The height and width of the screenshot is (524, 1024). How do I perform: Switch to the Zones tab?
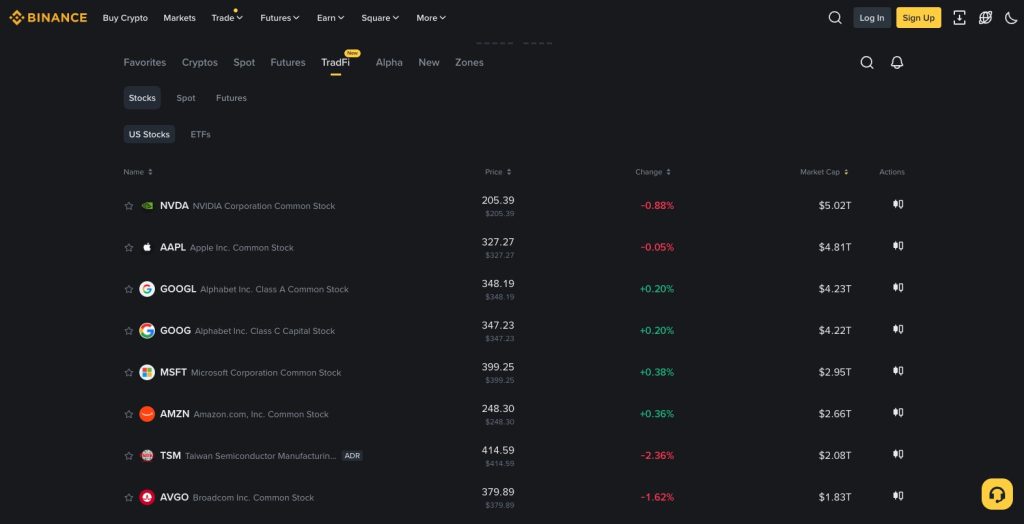tap(470, 63)
